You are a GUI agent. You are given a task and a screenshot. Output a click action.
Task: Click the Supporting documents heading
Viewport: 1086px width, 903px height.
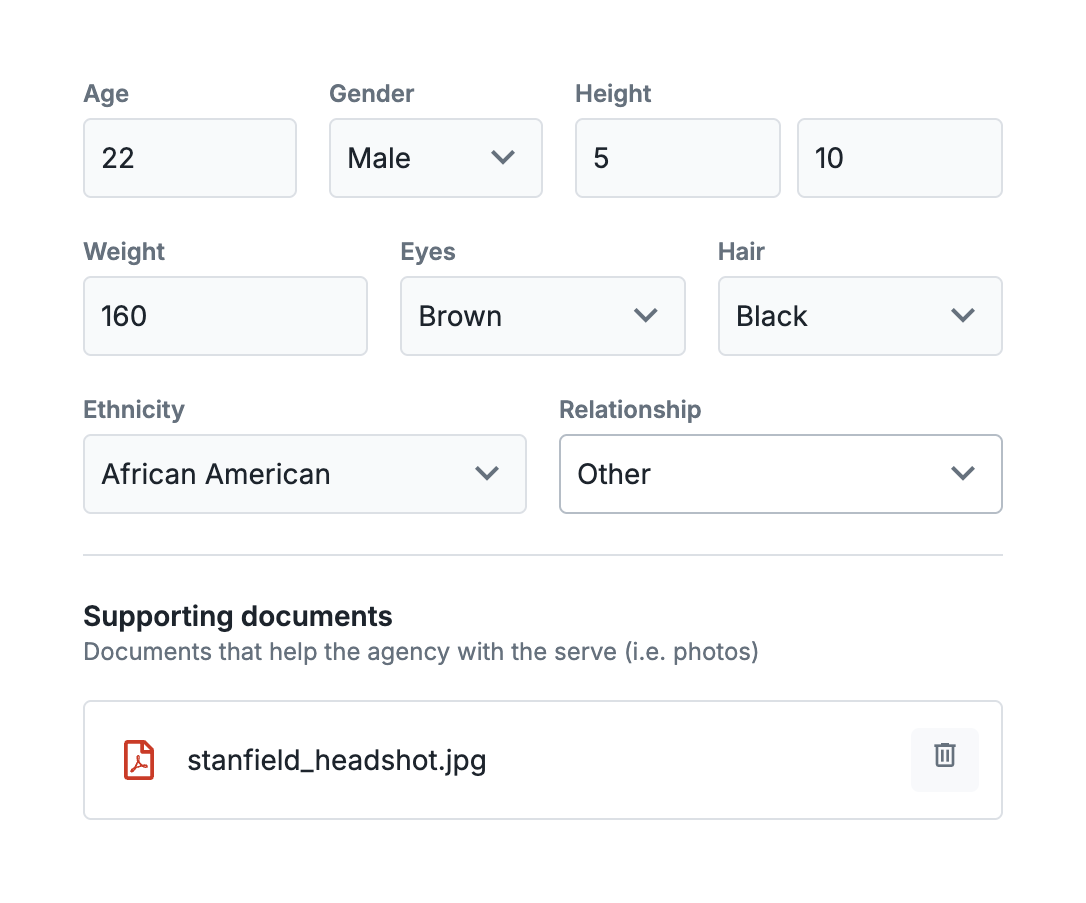(x=238, y=616)
